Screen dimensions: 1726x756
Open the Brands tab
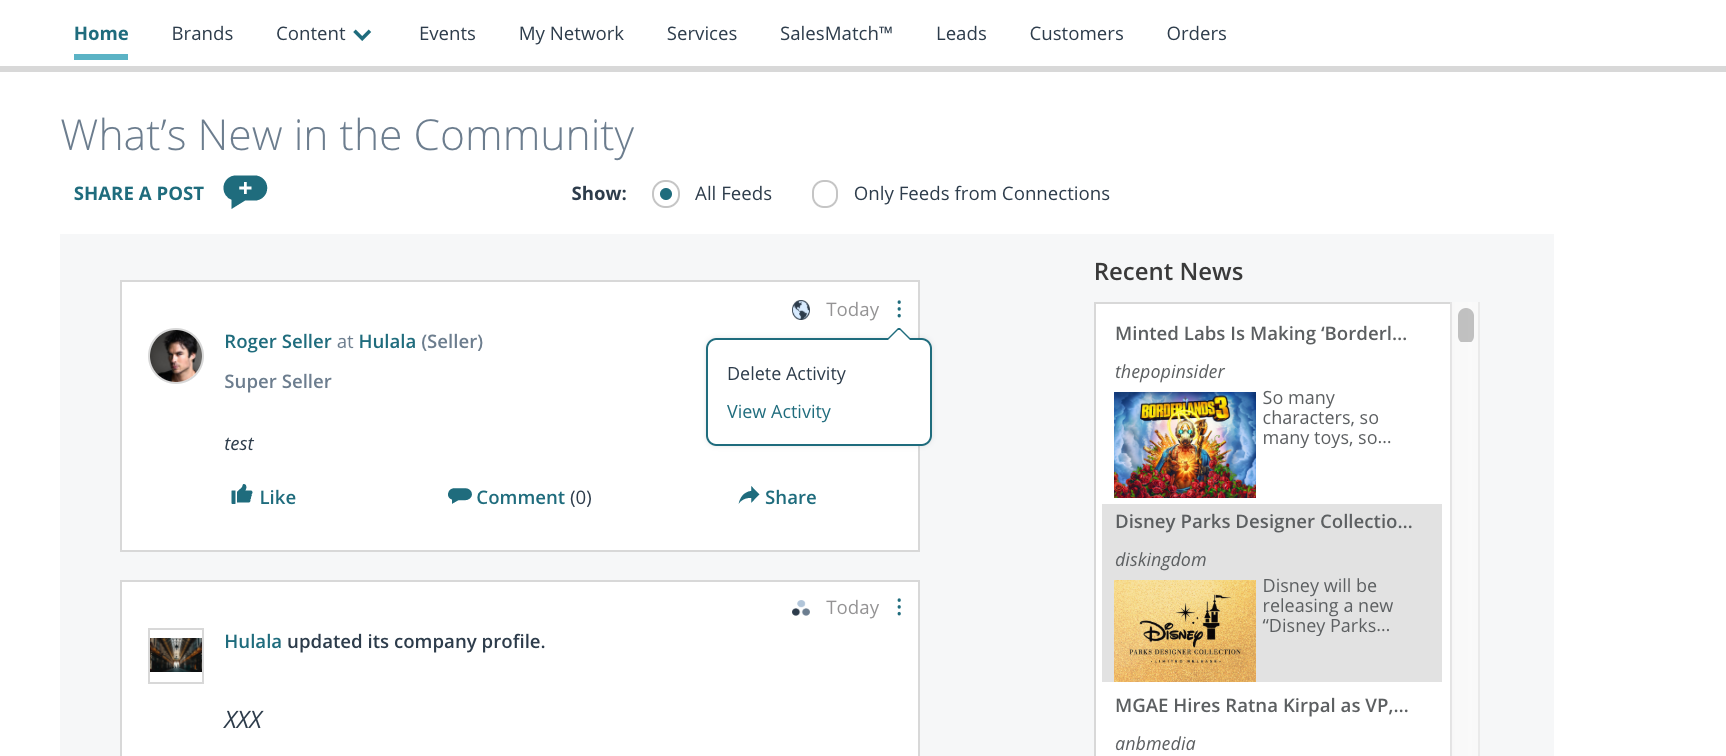point(202,34)
